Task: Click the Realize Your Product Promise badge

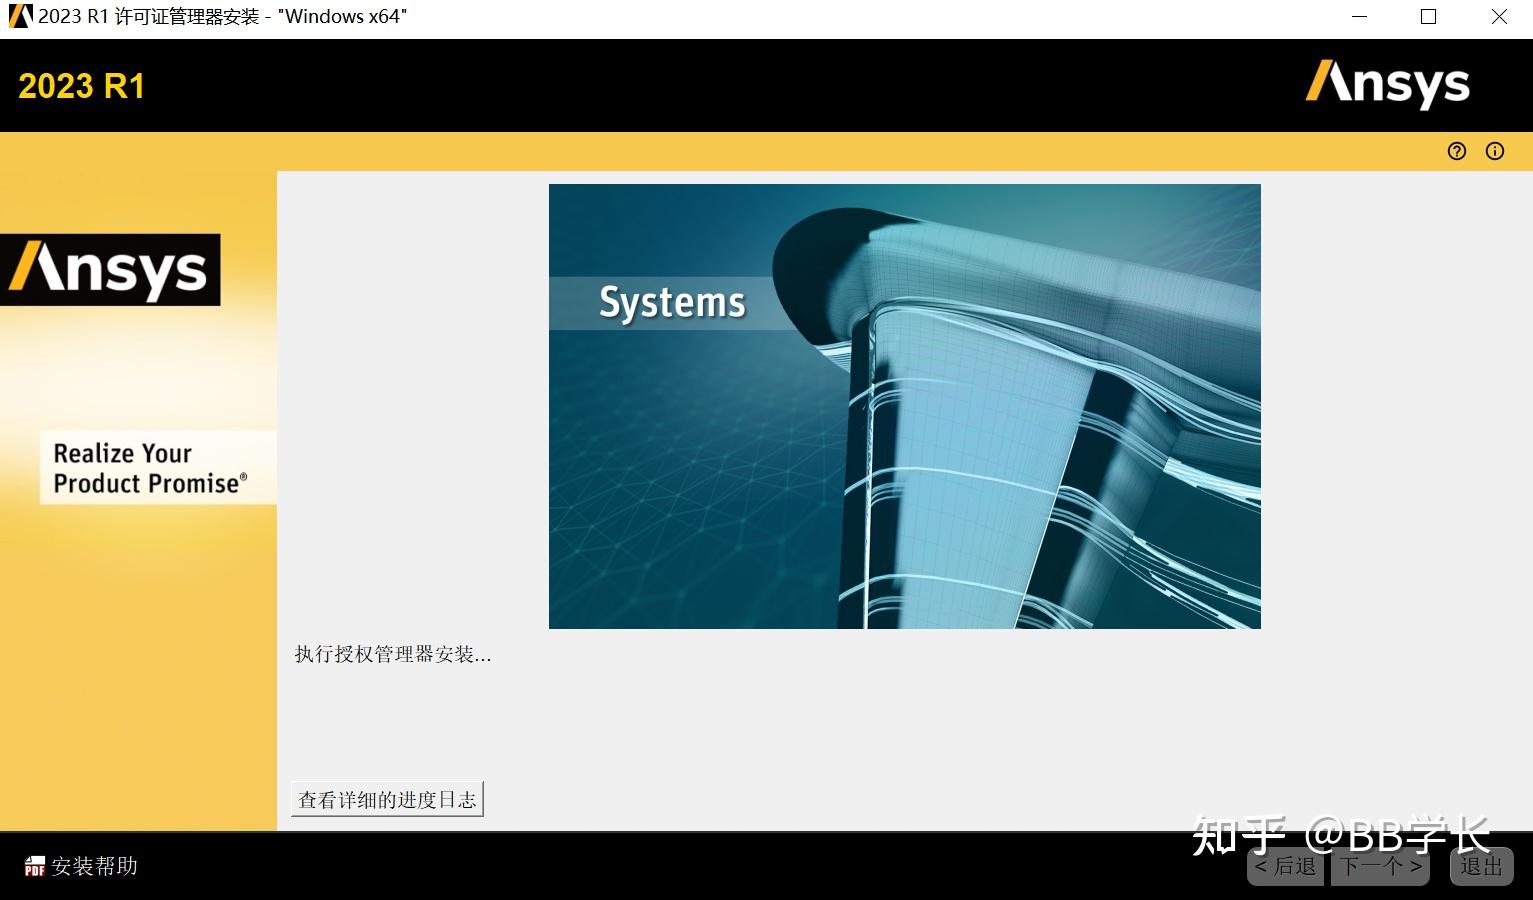Action: tap(157, 467)
